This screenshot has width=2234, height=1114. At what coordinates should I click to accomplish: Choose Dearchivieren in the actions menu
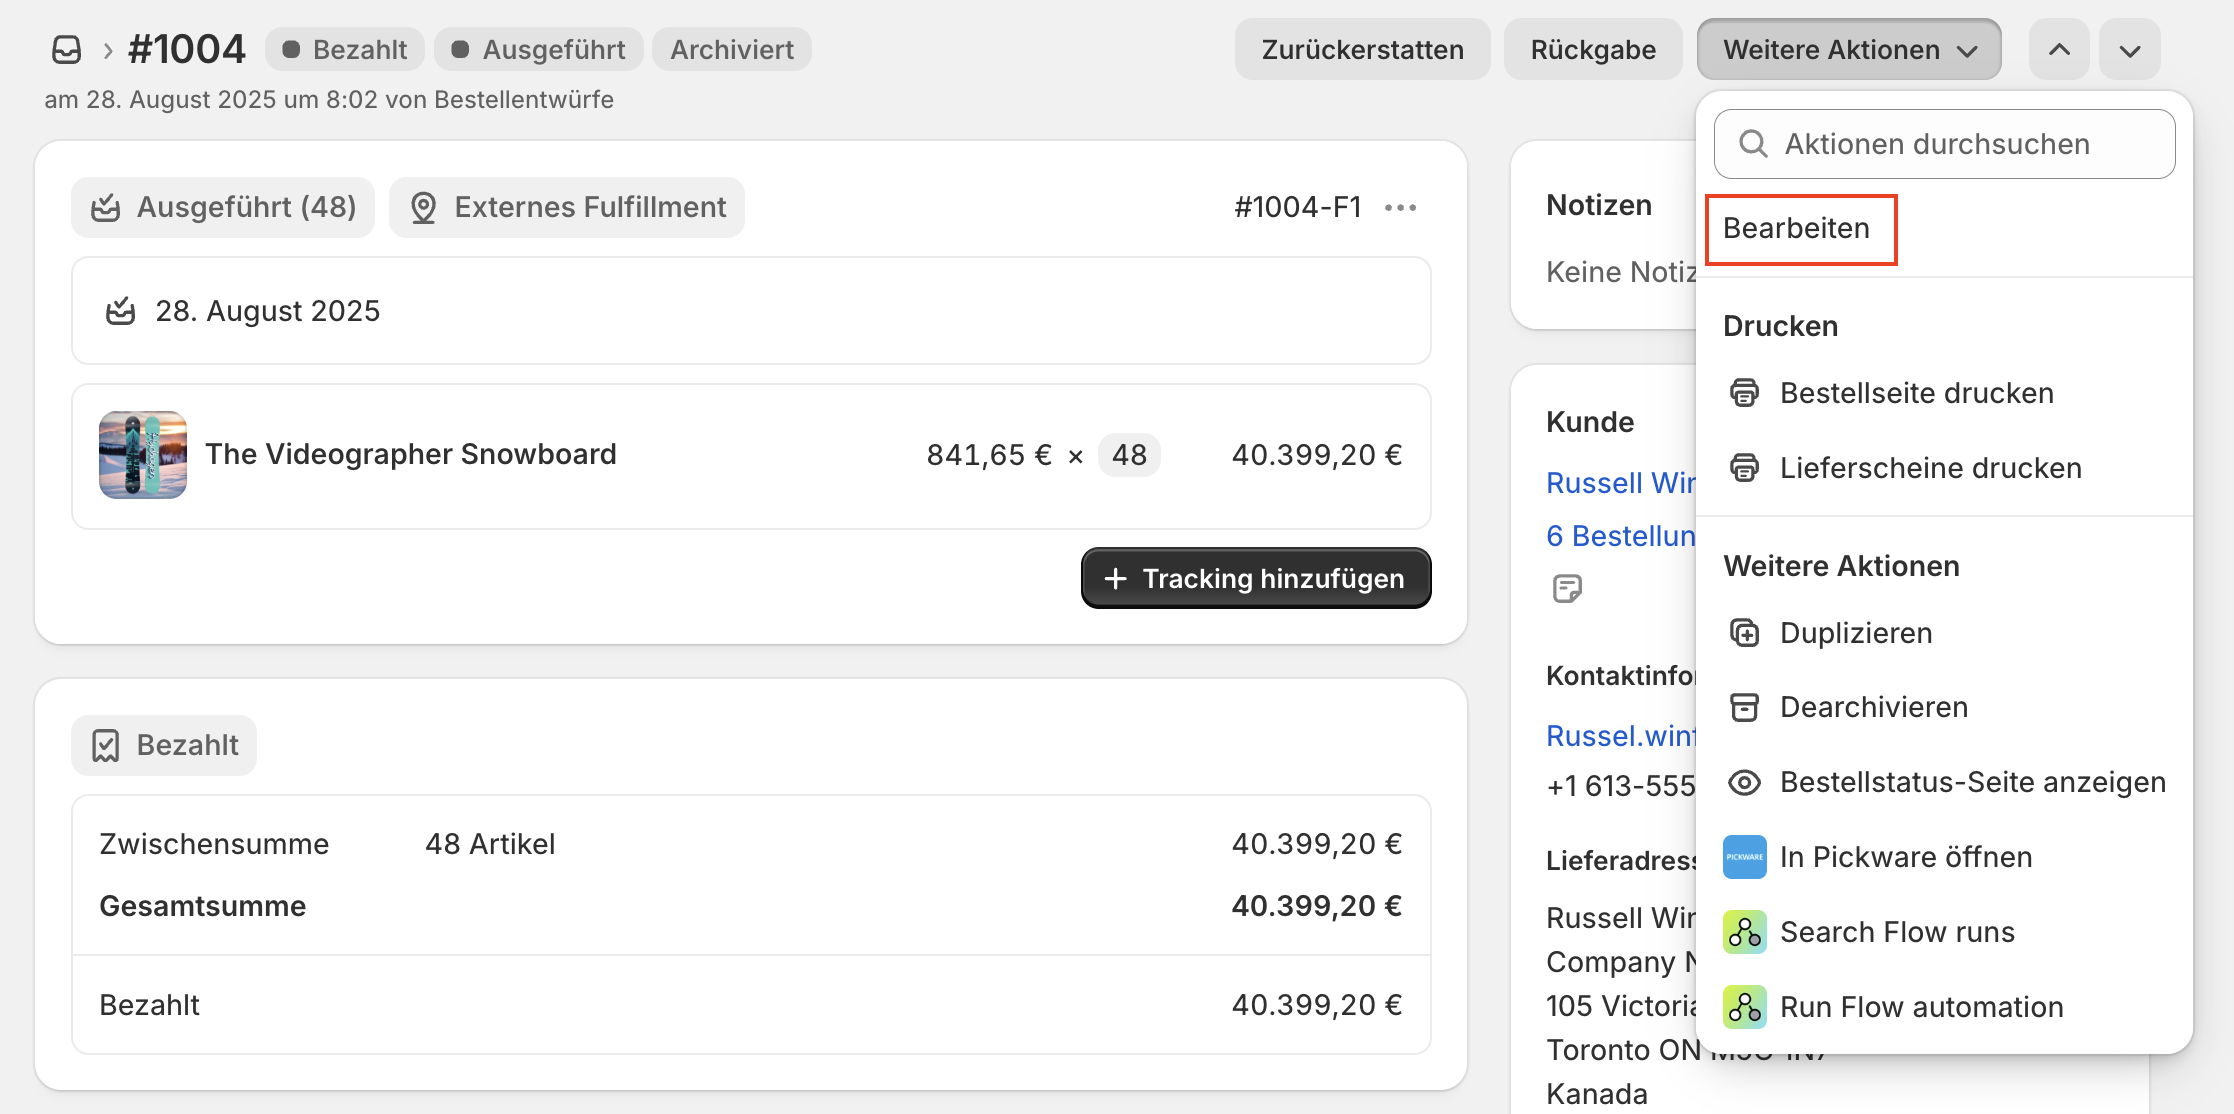pyautogui.click(x=1873, y=707)
